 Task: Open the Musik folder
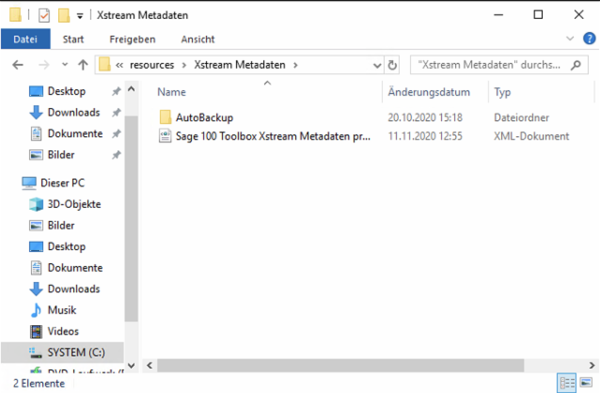coord(62,310)
